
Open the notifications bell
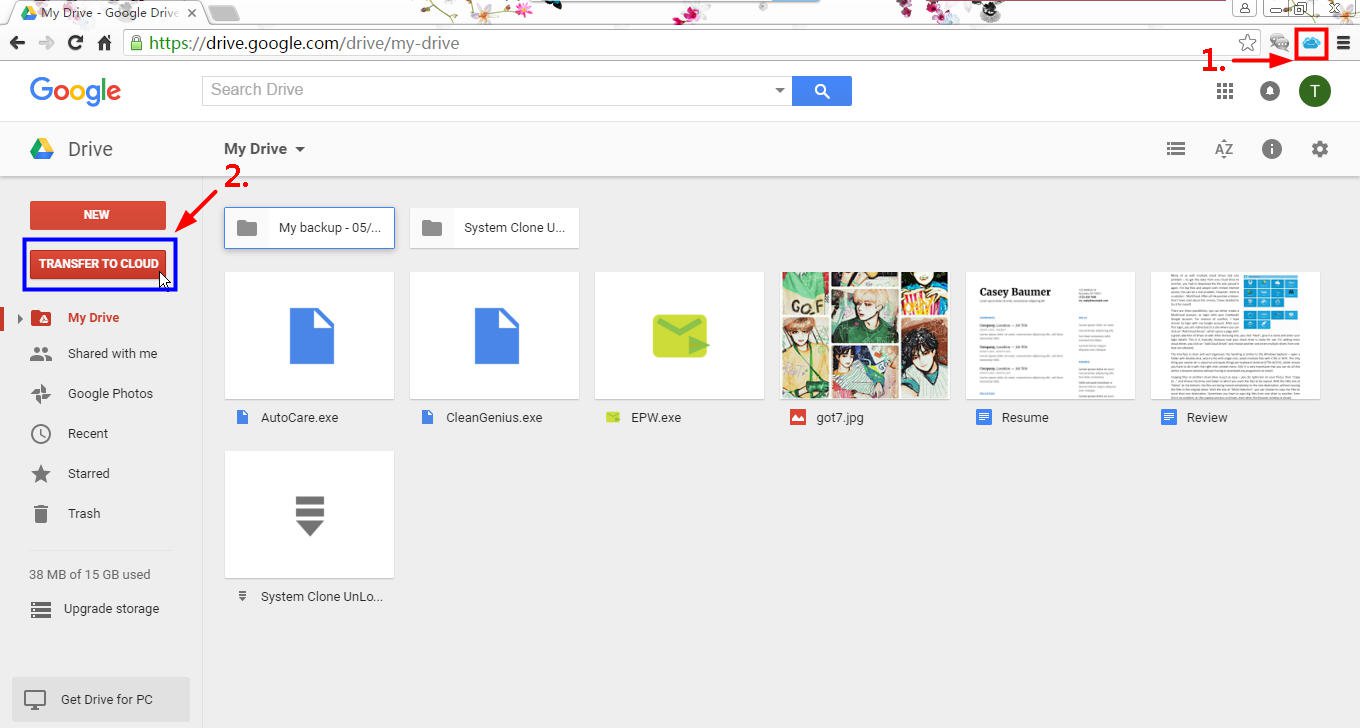click(1269, 91)
